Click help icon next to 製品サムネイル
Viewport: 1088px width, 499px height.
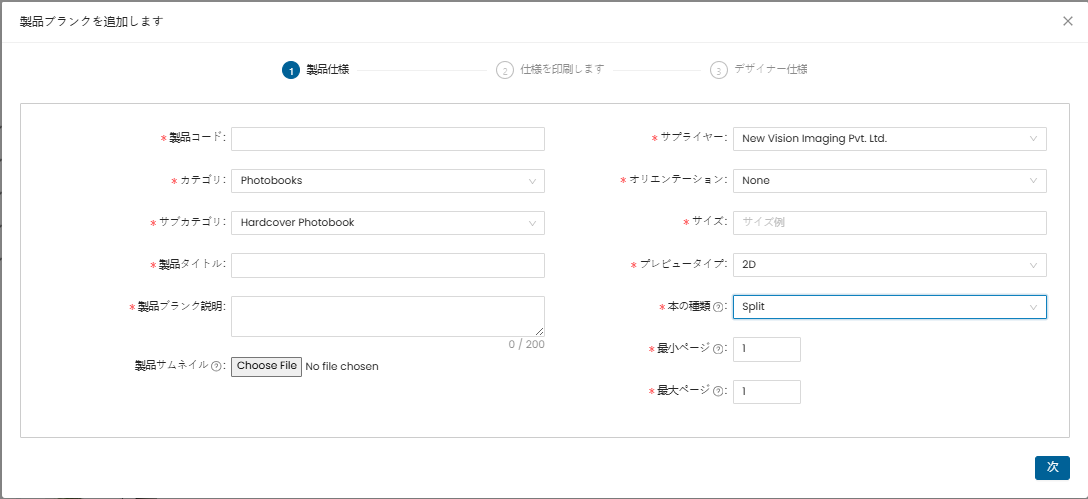pyautogui.click(x=216, y=367)
